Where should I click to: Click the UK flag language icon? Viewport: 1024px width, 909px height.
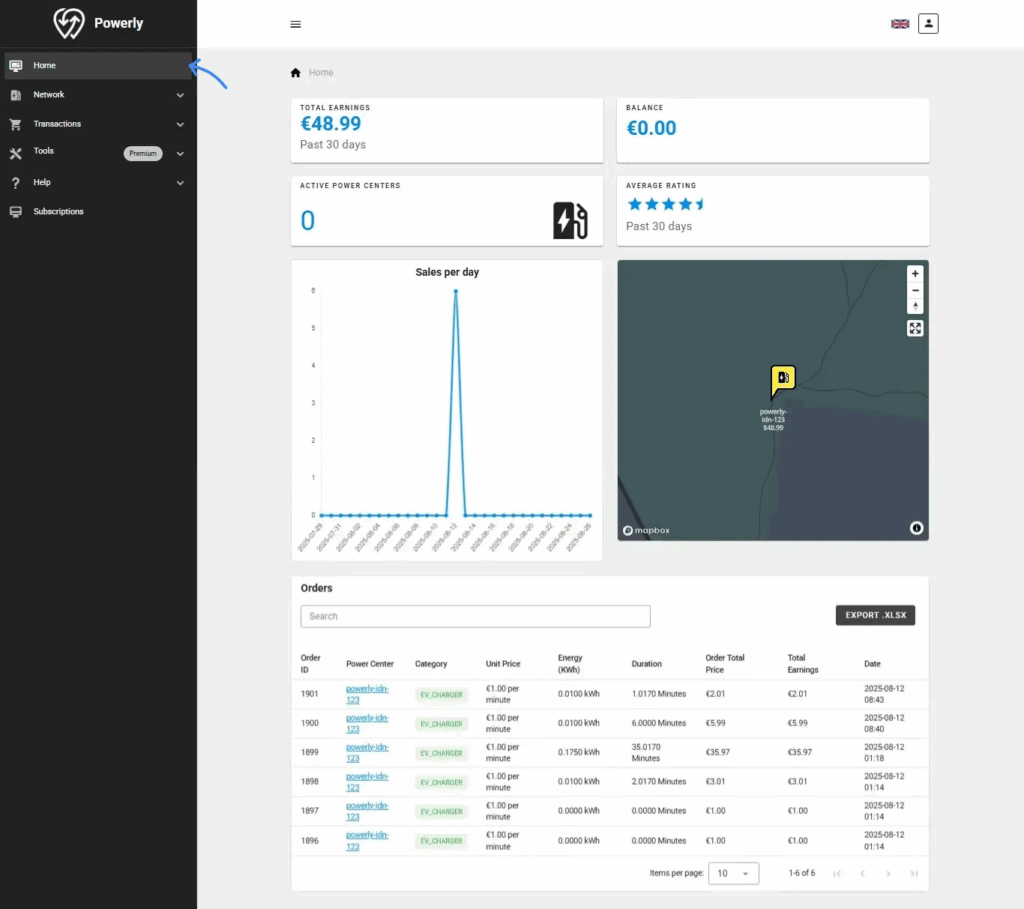pyautogui.click(x=900, y=24)
